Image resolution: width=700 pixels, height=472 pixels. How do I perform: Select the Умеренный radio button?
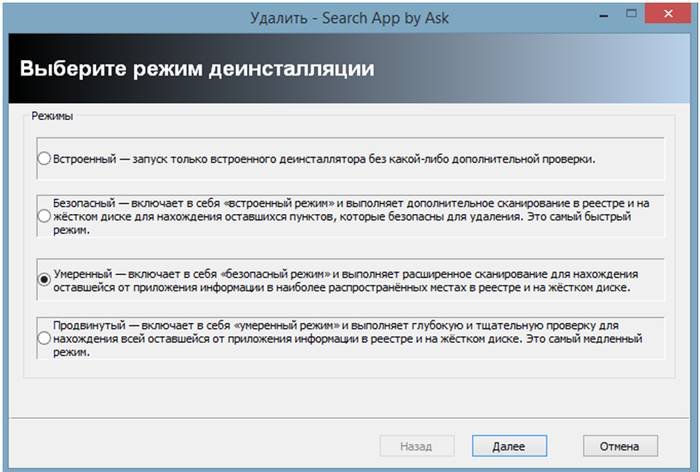(43, 280)
